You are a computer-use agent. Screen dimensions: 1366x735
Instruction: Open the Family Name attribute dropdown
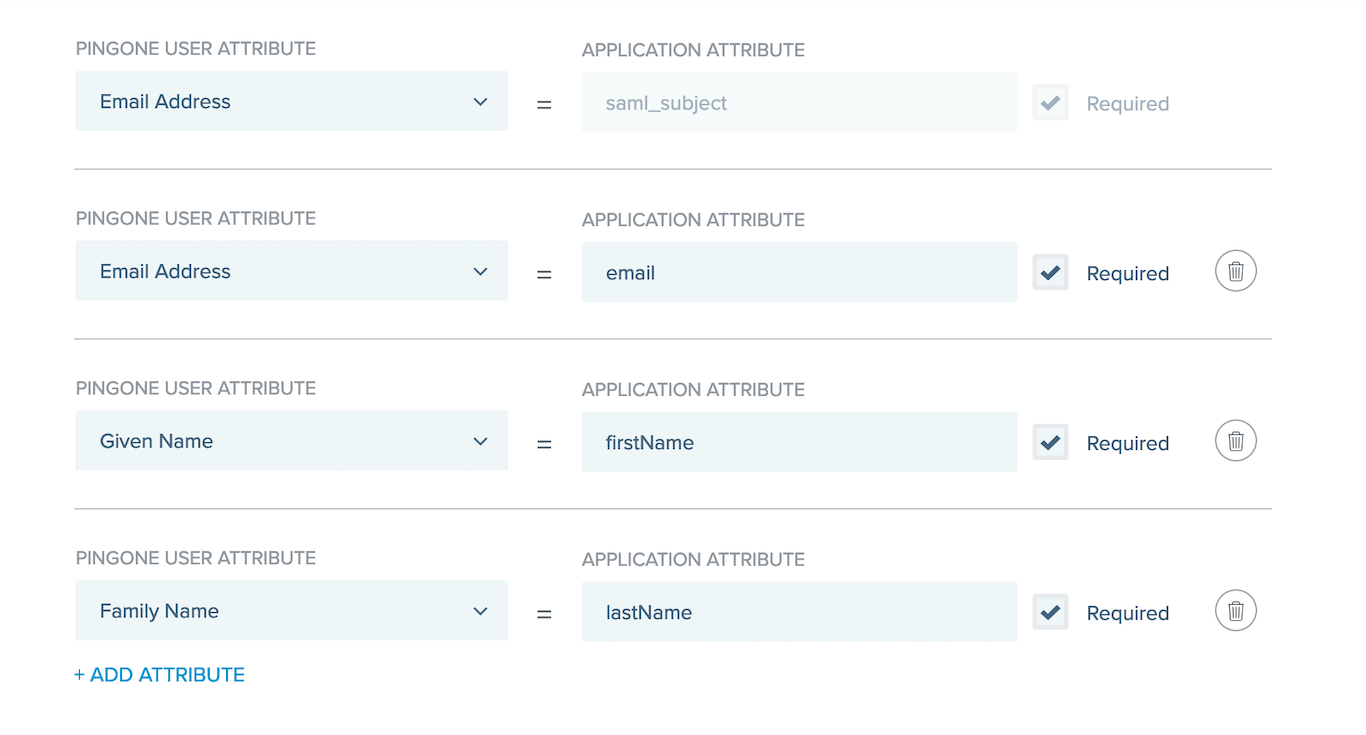coord(291,610)
